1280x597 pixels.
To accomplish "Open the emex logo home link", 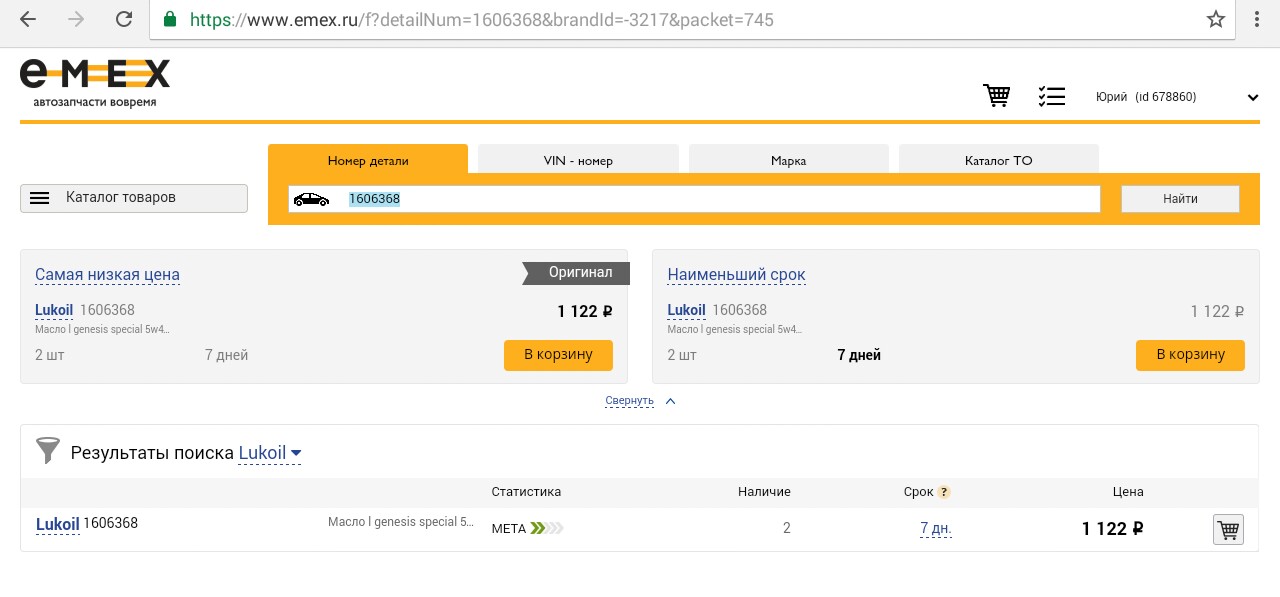I will click(x=95, y=83).
